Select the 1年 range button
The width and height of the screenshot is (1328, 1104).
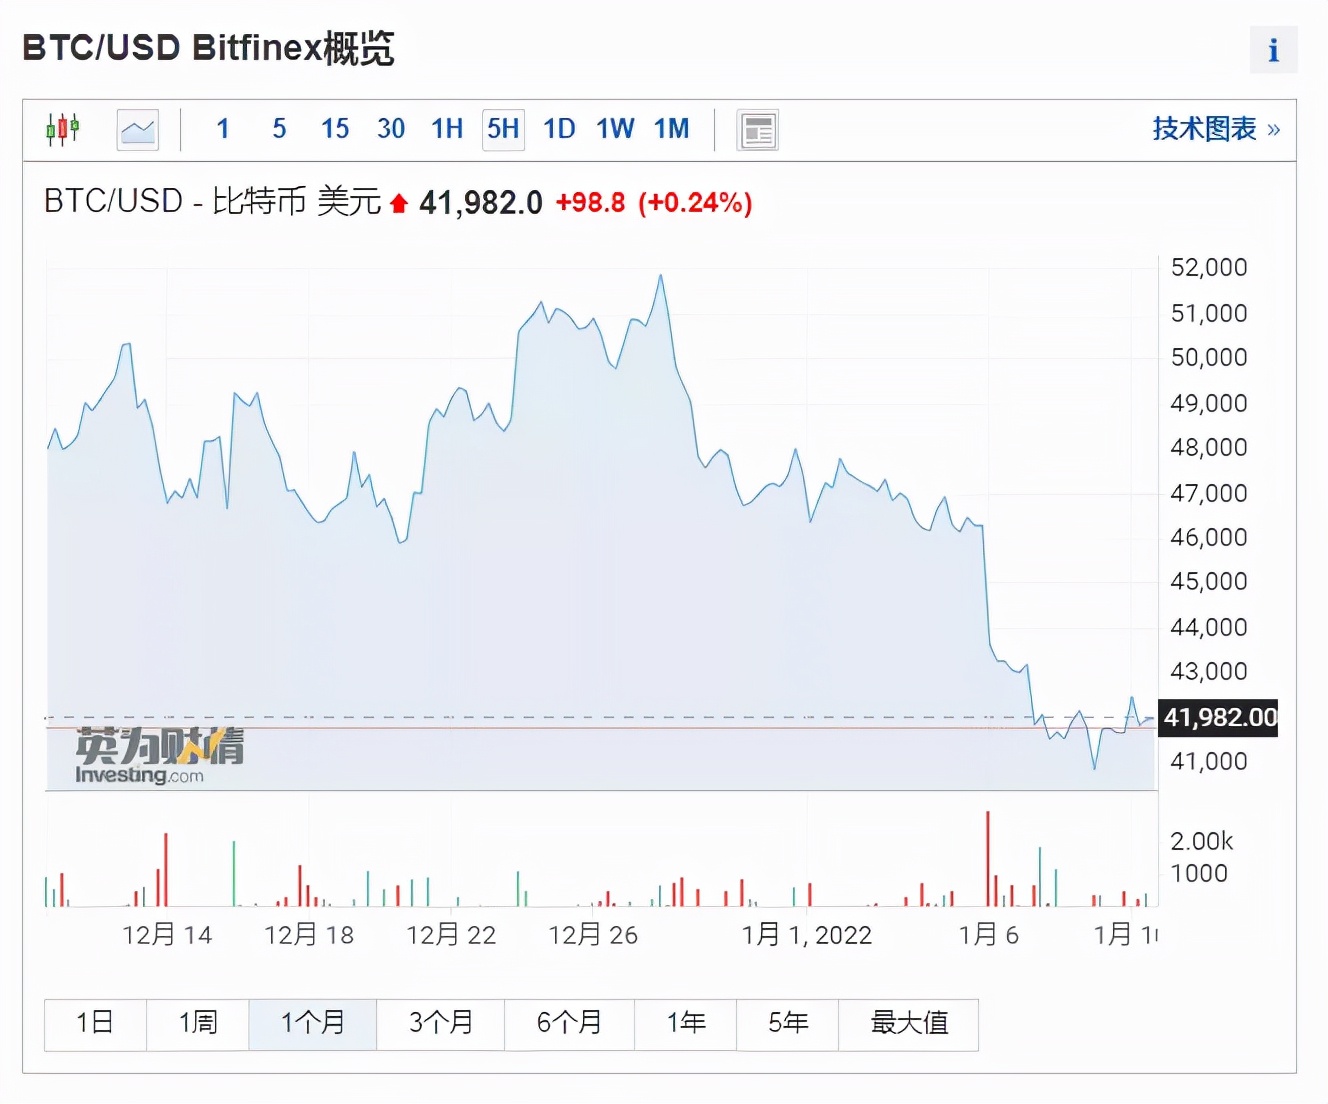pyautogui.click(x=686, y=1023)
